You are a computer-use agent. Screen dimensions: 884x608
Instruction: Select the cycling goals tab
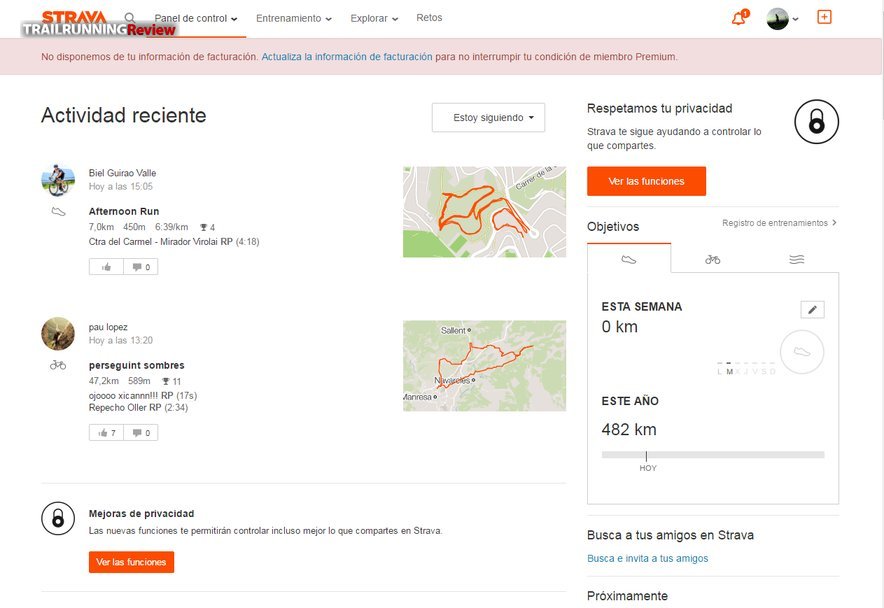pyautogui.click(x=713, y=259)
